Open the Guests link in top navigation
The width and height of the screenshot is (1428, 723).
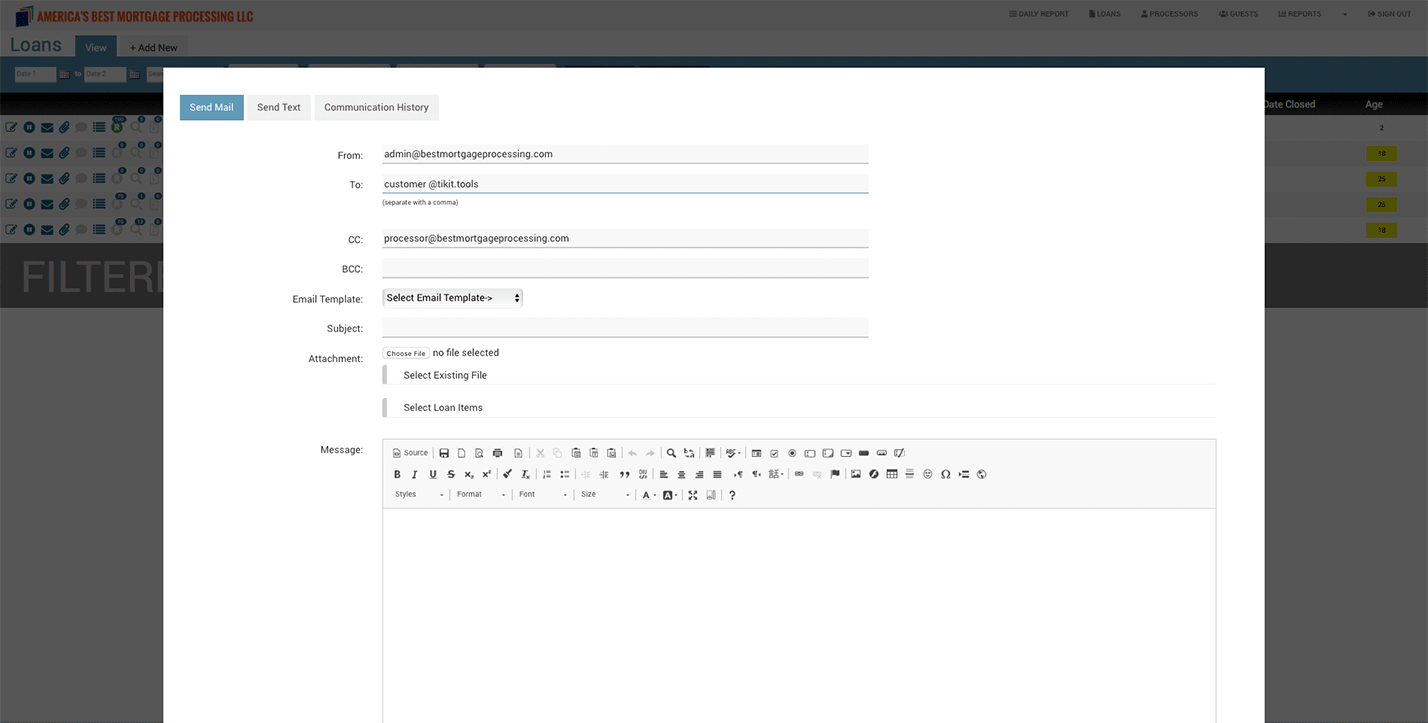pos(1238,14)
